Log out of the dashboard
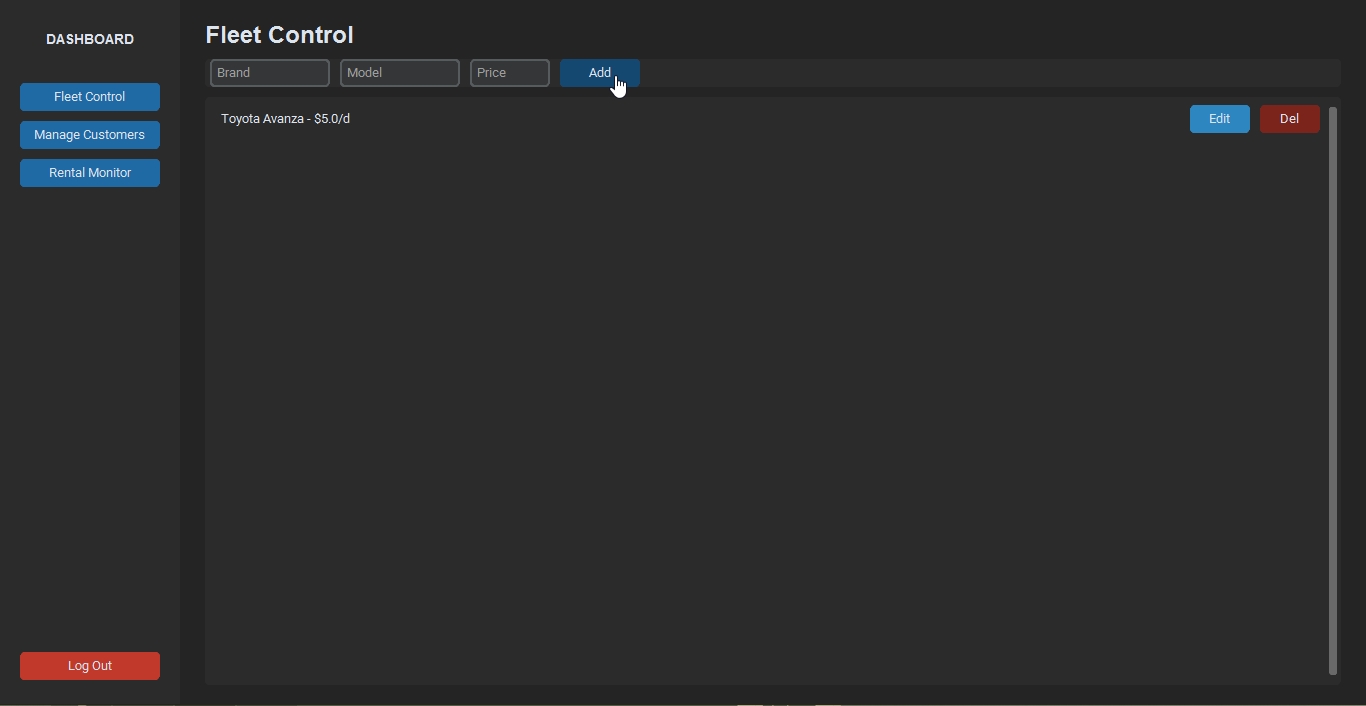This screenshot has height=706, width=1366. (90, 666)
